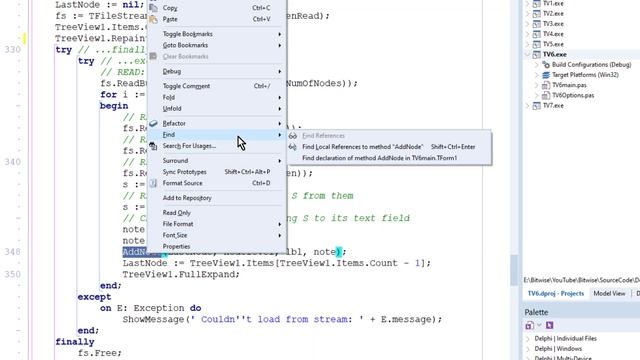Open the Unfold submenu

pyautogui.click(x=216, y=109)
